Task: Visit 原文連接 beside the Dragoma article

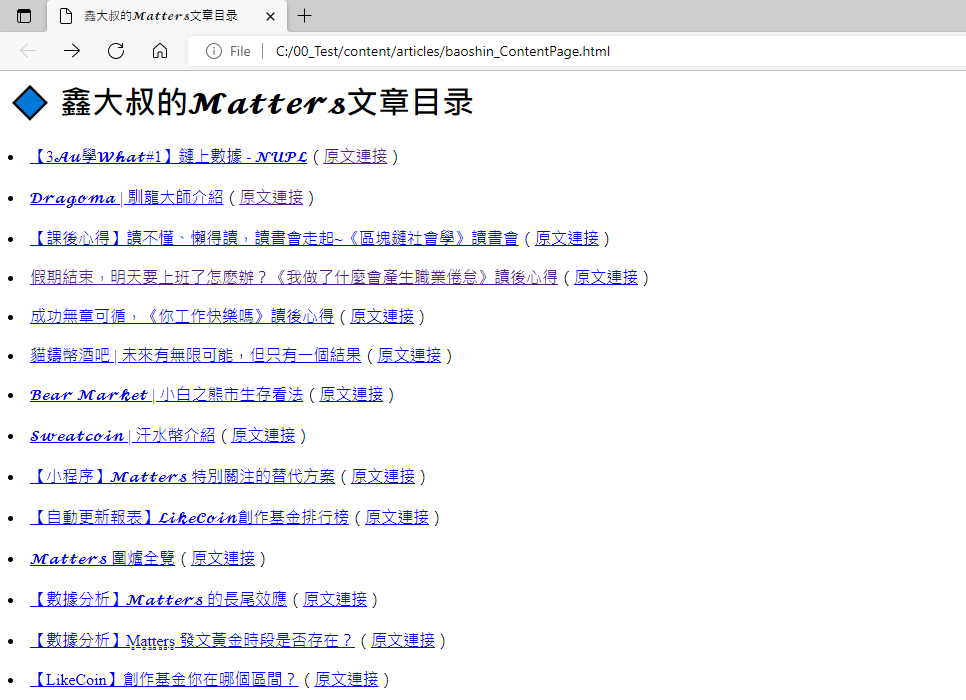Action: 271,198
